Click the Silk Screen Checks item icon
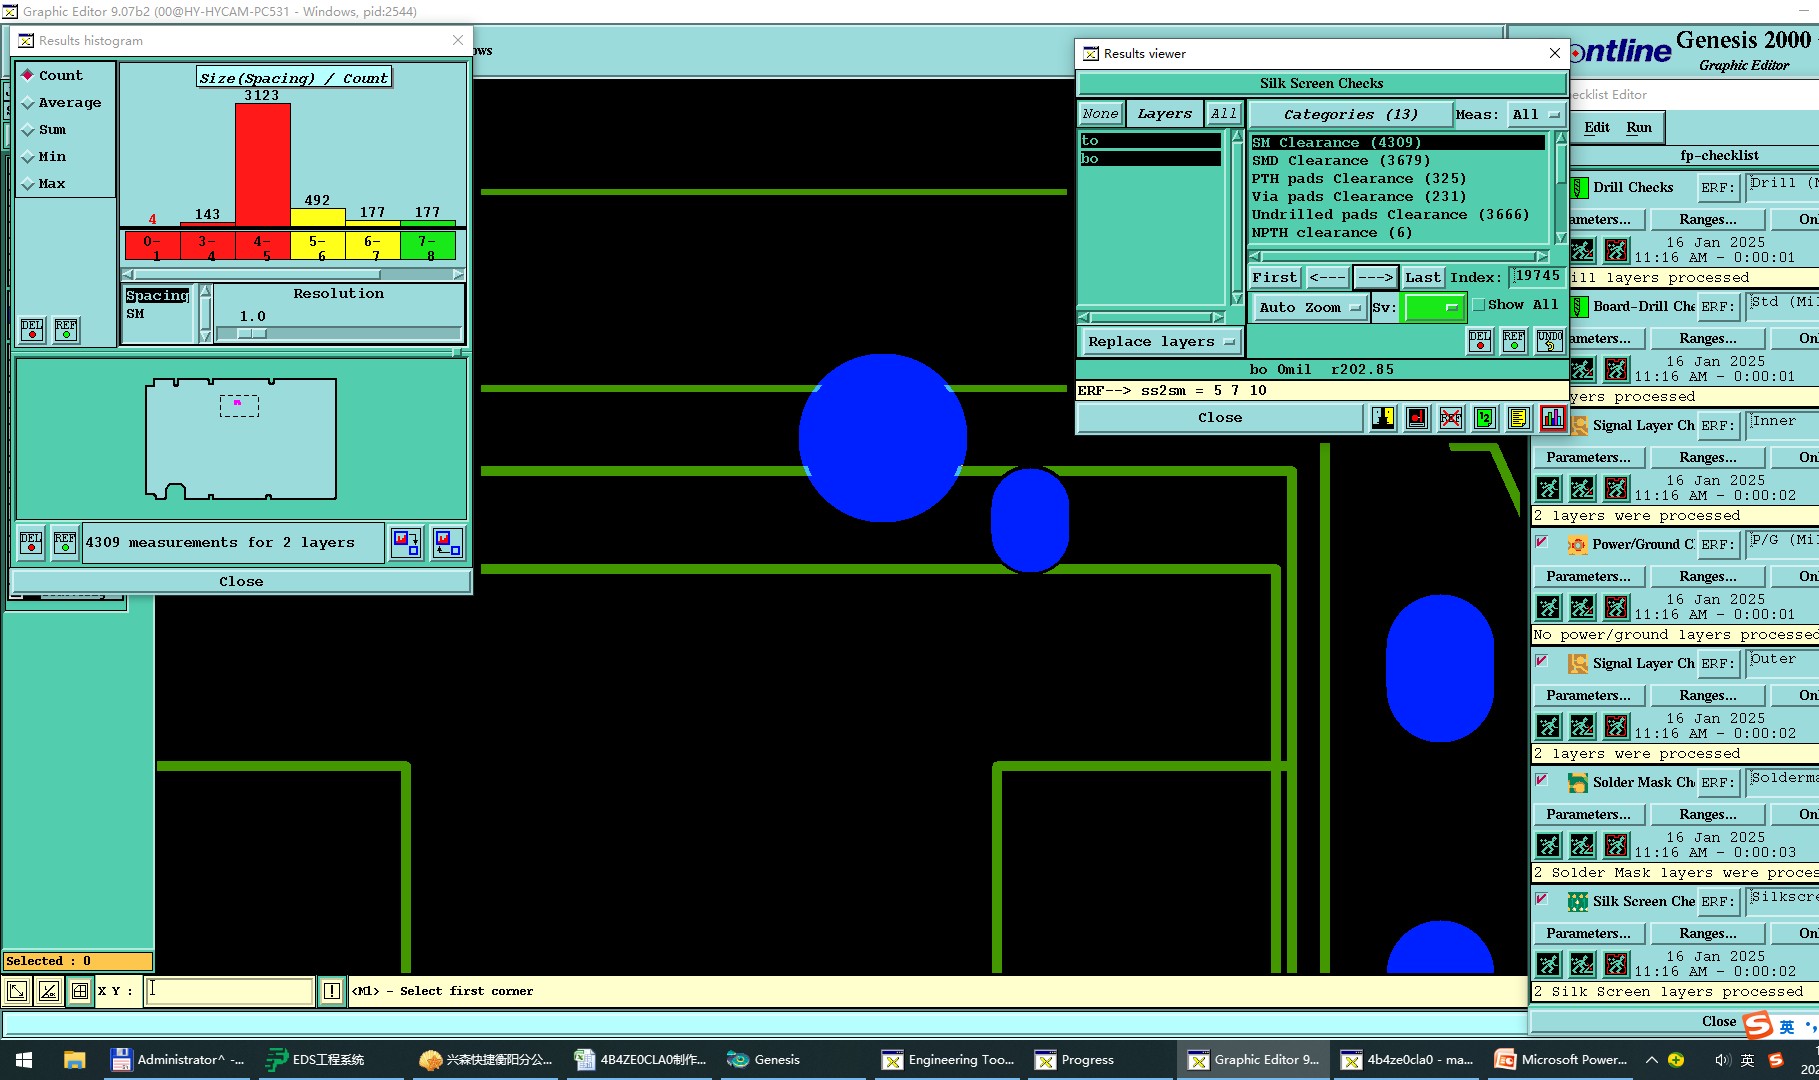Viewport: 1819px width, 1080px height. 1577,901
